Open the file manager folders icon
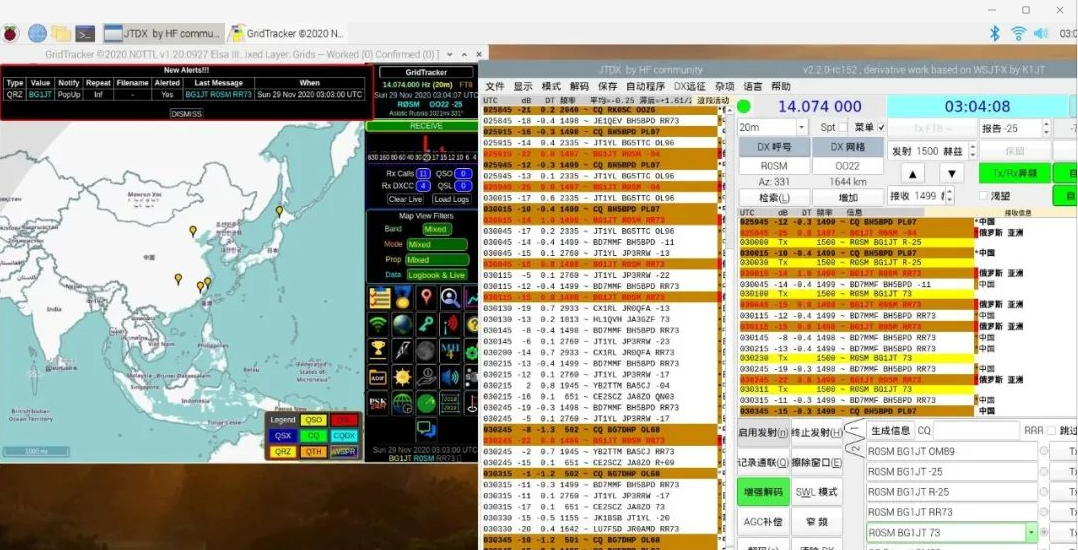The image size is (1078, 550). coord(61,33)
